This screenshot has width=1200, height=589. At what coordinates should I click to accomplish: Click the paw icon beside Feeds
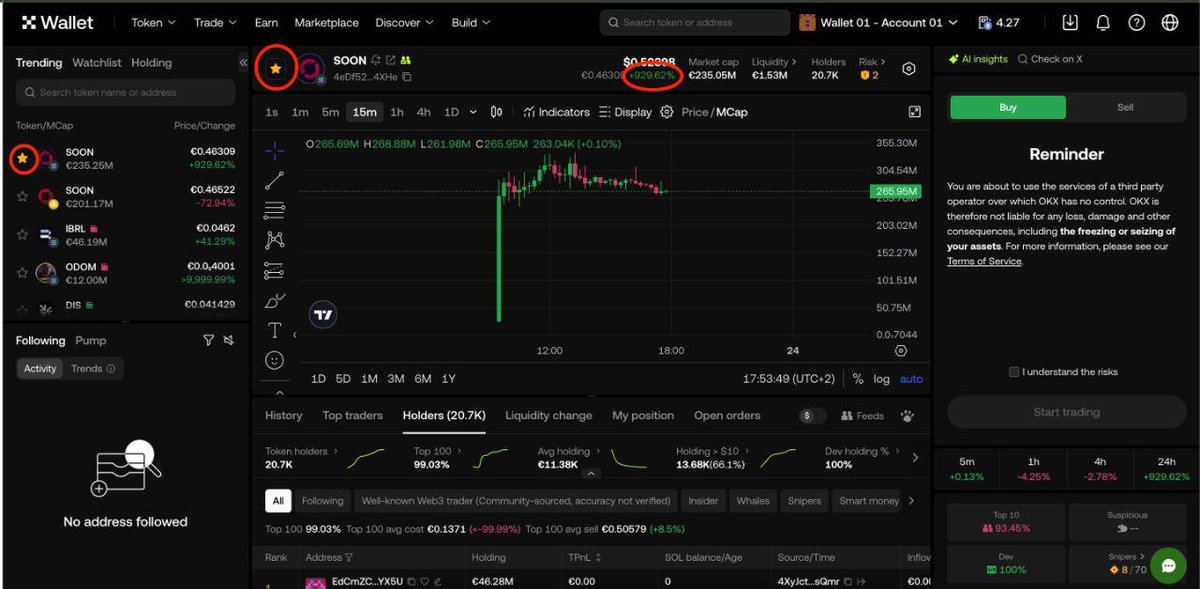coord(907,415)
